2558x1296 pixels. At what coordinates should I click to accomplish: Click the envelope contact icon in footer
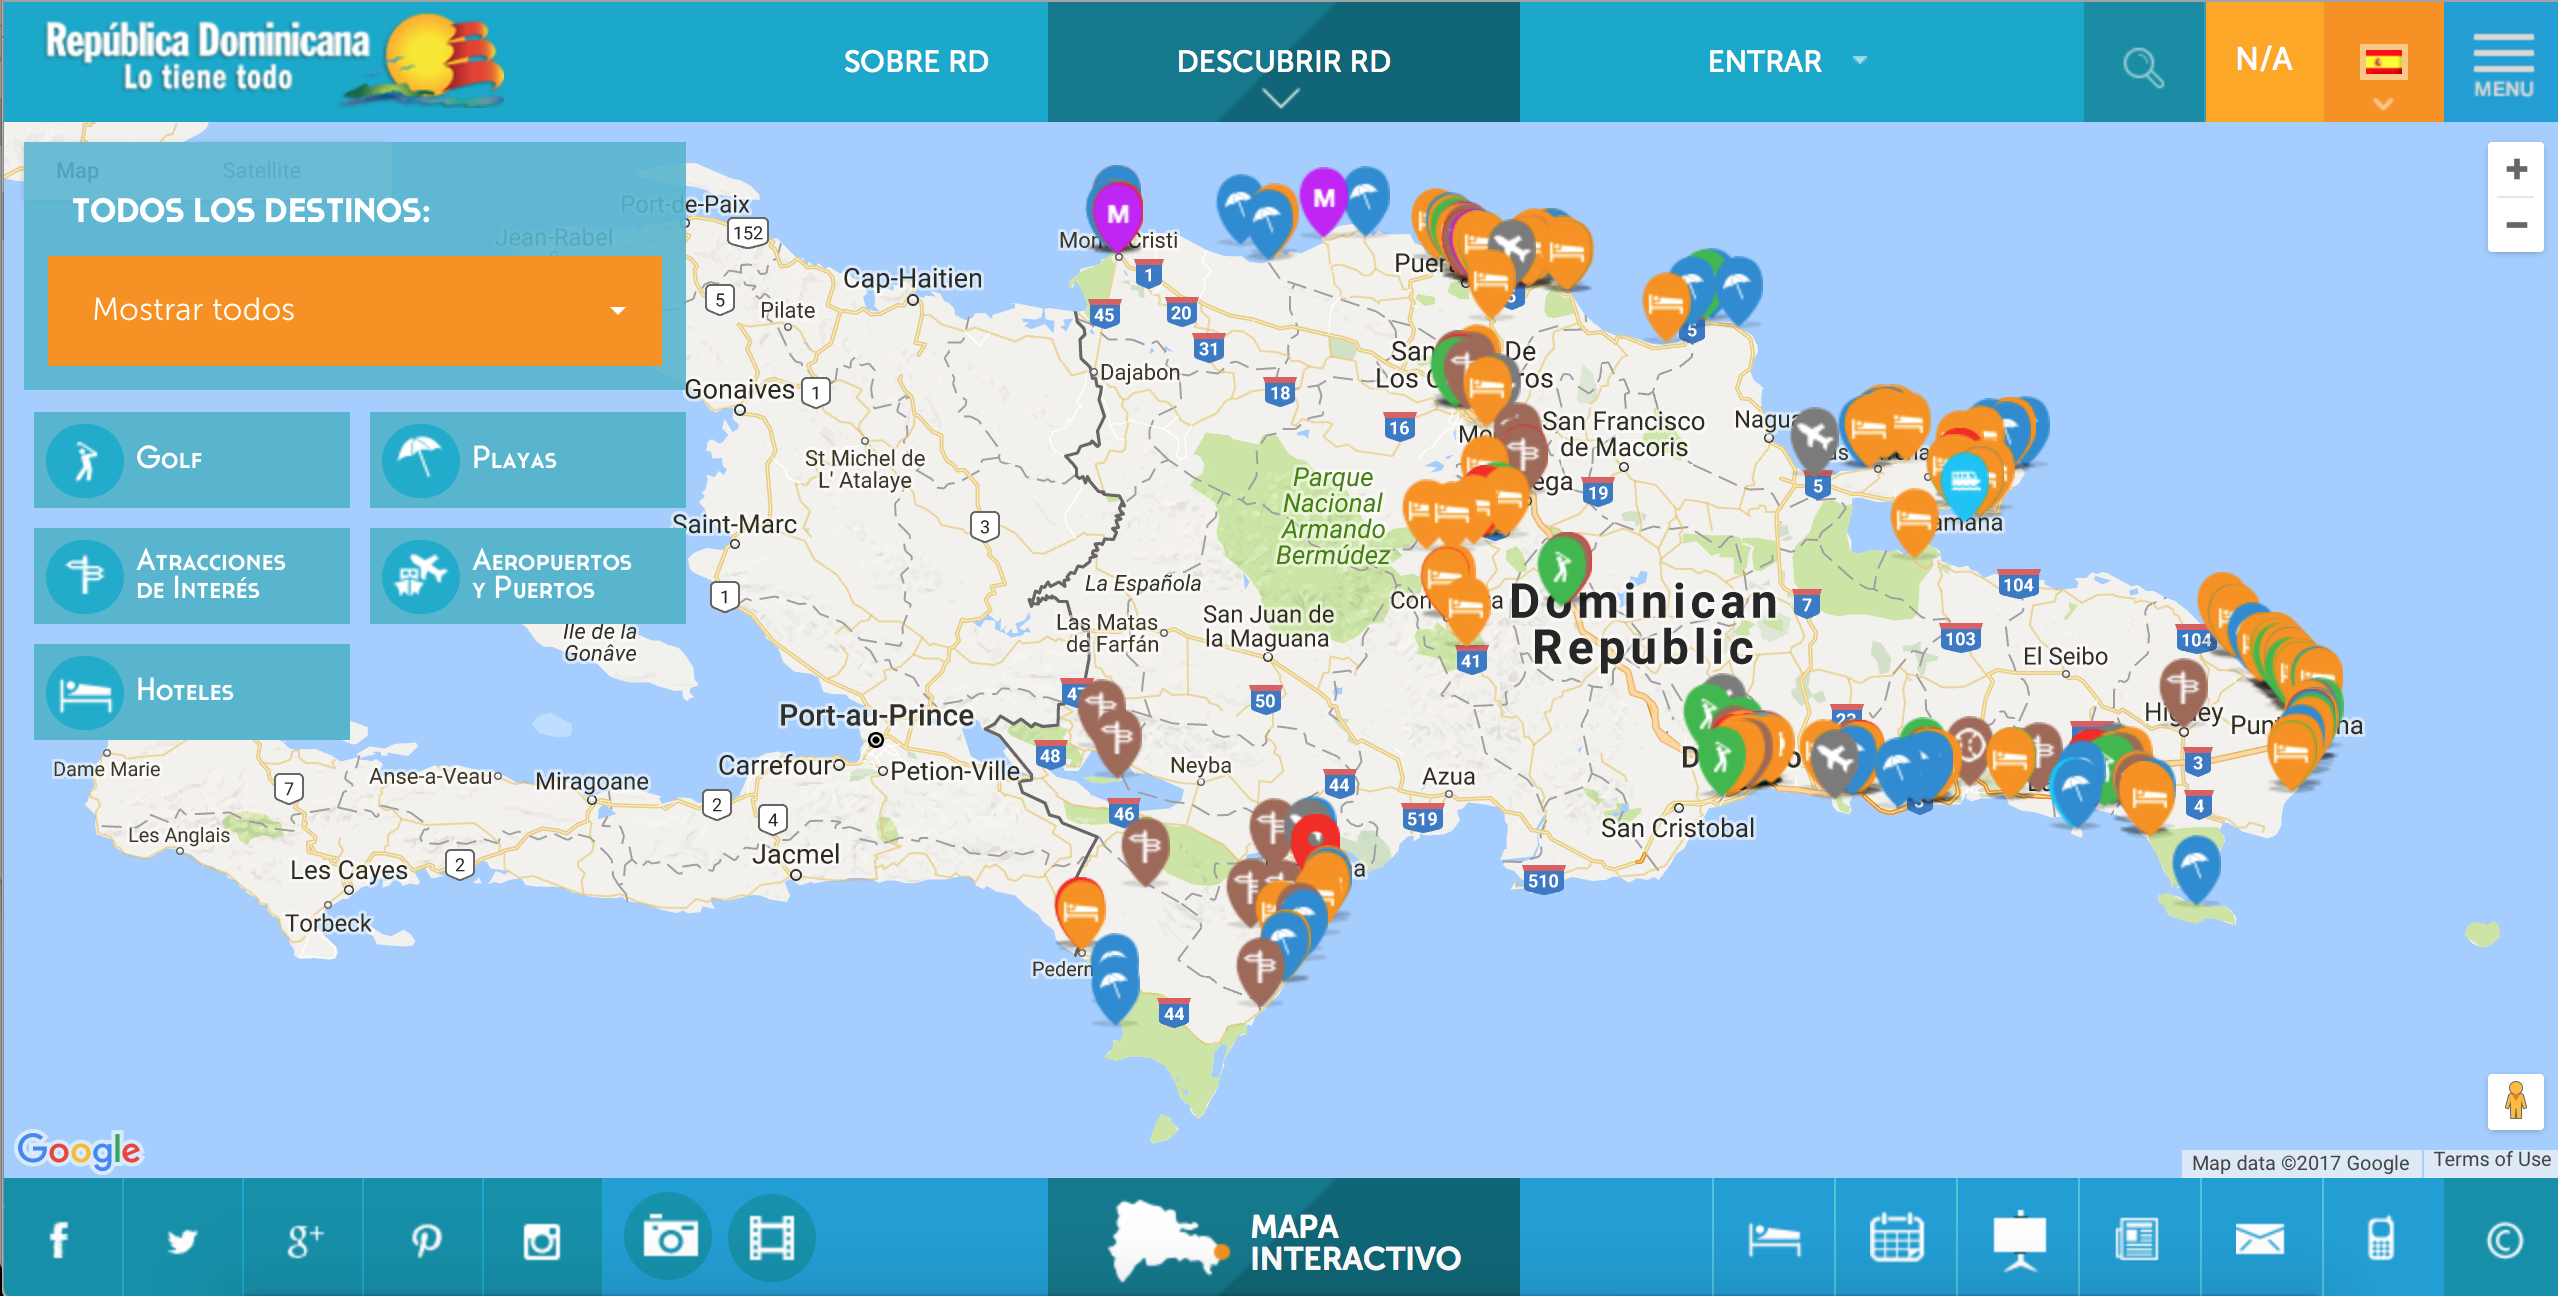click(x=2260, y=1240)
